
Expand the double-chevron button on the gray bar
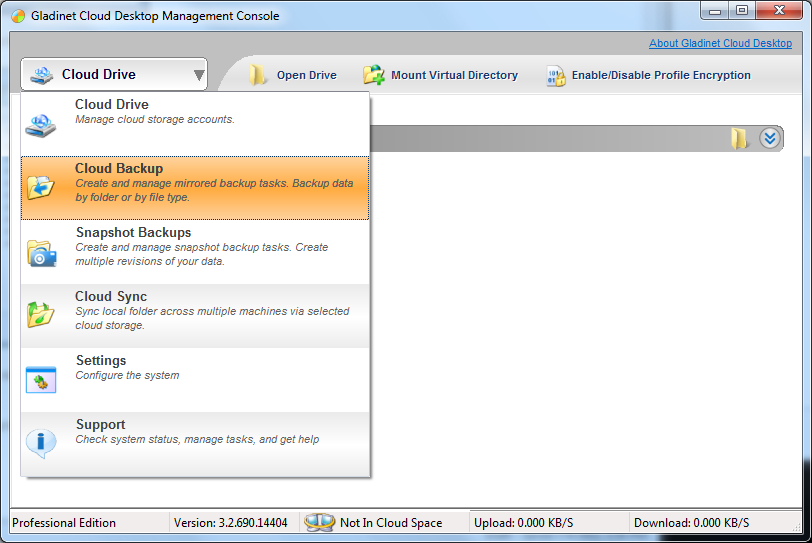tap(770, 138)
